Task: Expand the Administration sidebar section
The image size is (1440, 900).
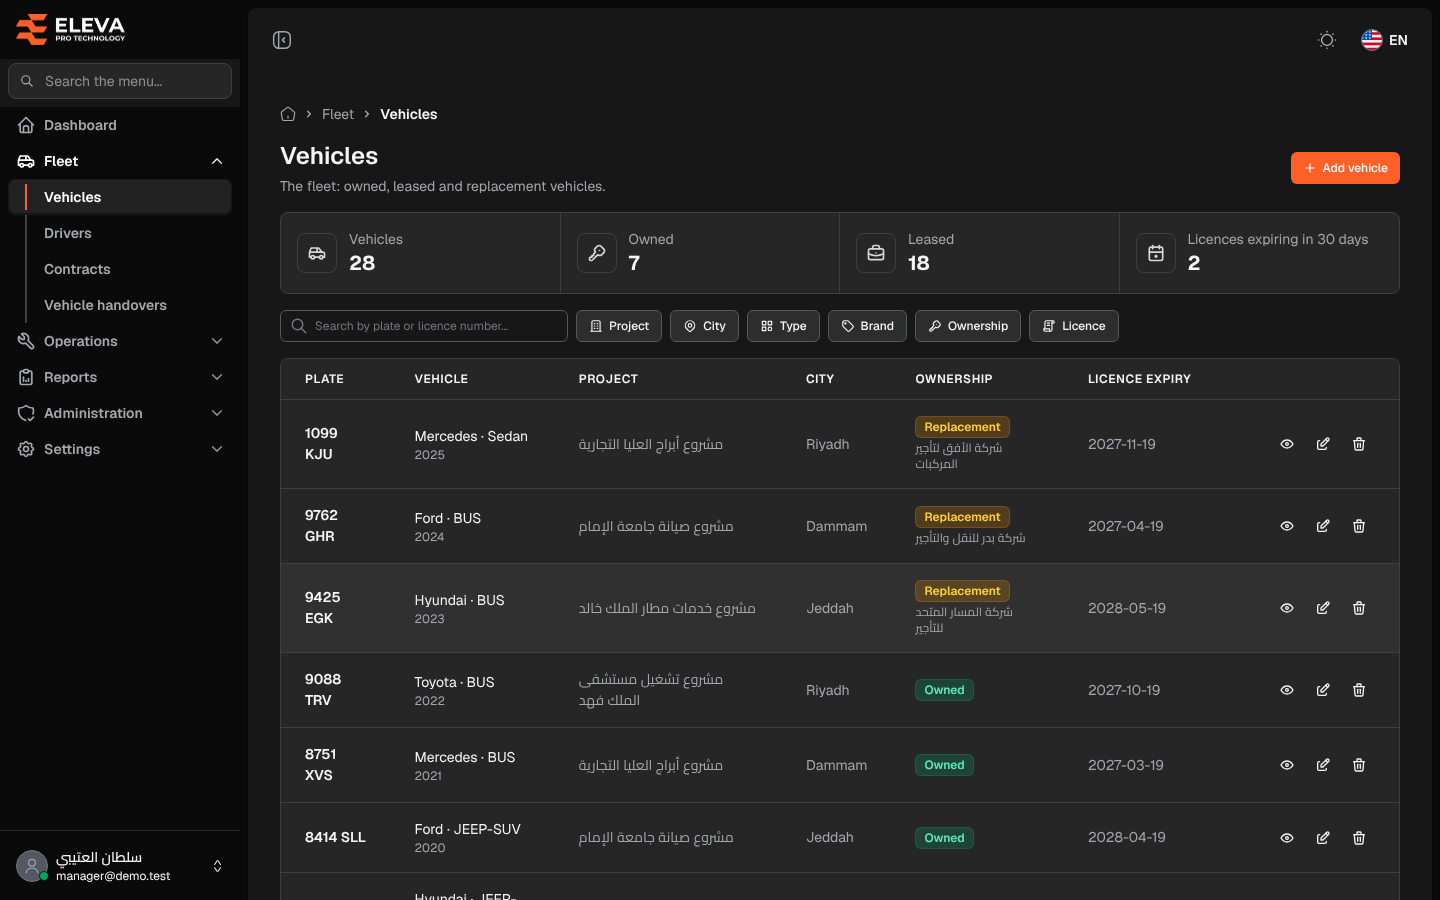Action: pyautogui.click(x=120, y=413)
